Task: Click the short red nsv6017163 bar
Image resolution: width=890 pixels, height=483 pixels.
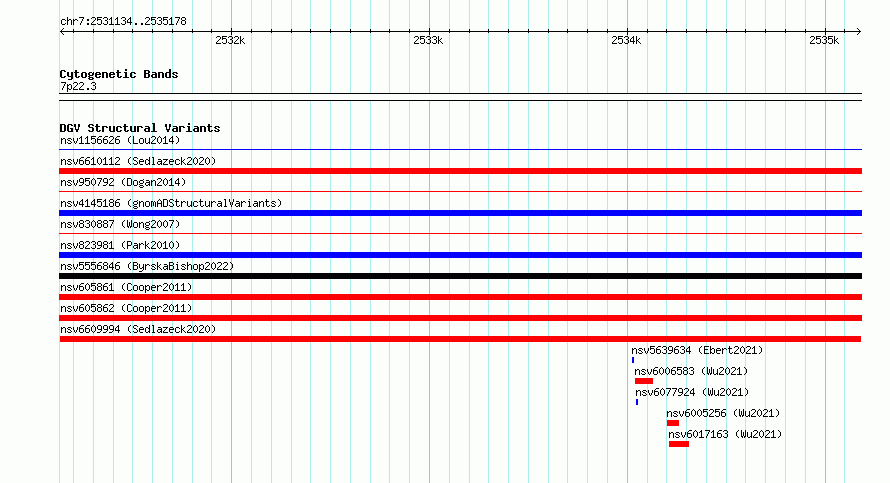Action: 679,444
